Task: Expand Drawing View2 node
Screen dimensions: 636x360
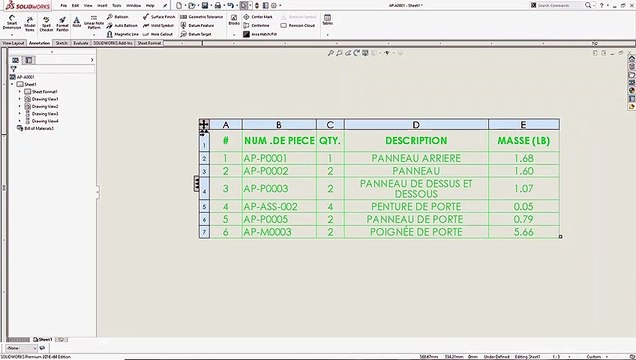Action: point(19,106)
